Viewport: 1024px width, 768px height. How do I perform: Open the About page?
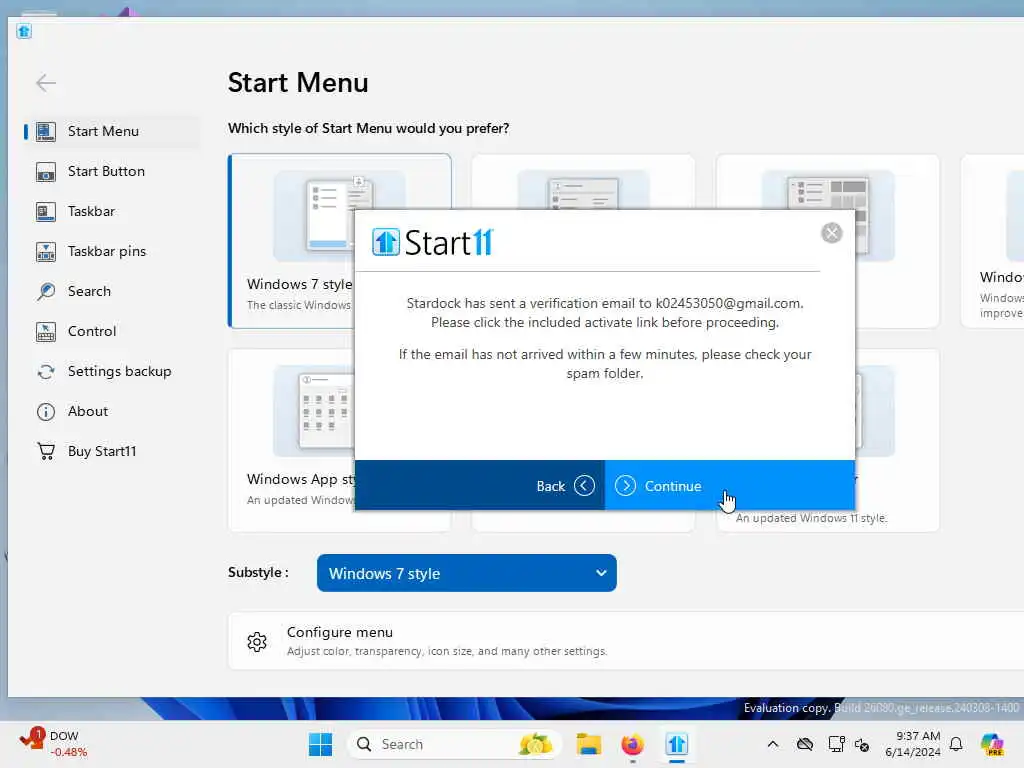pos(111,411)
